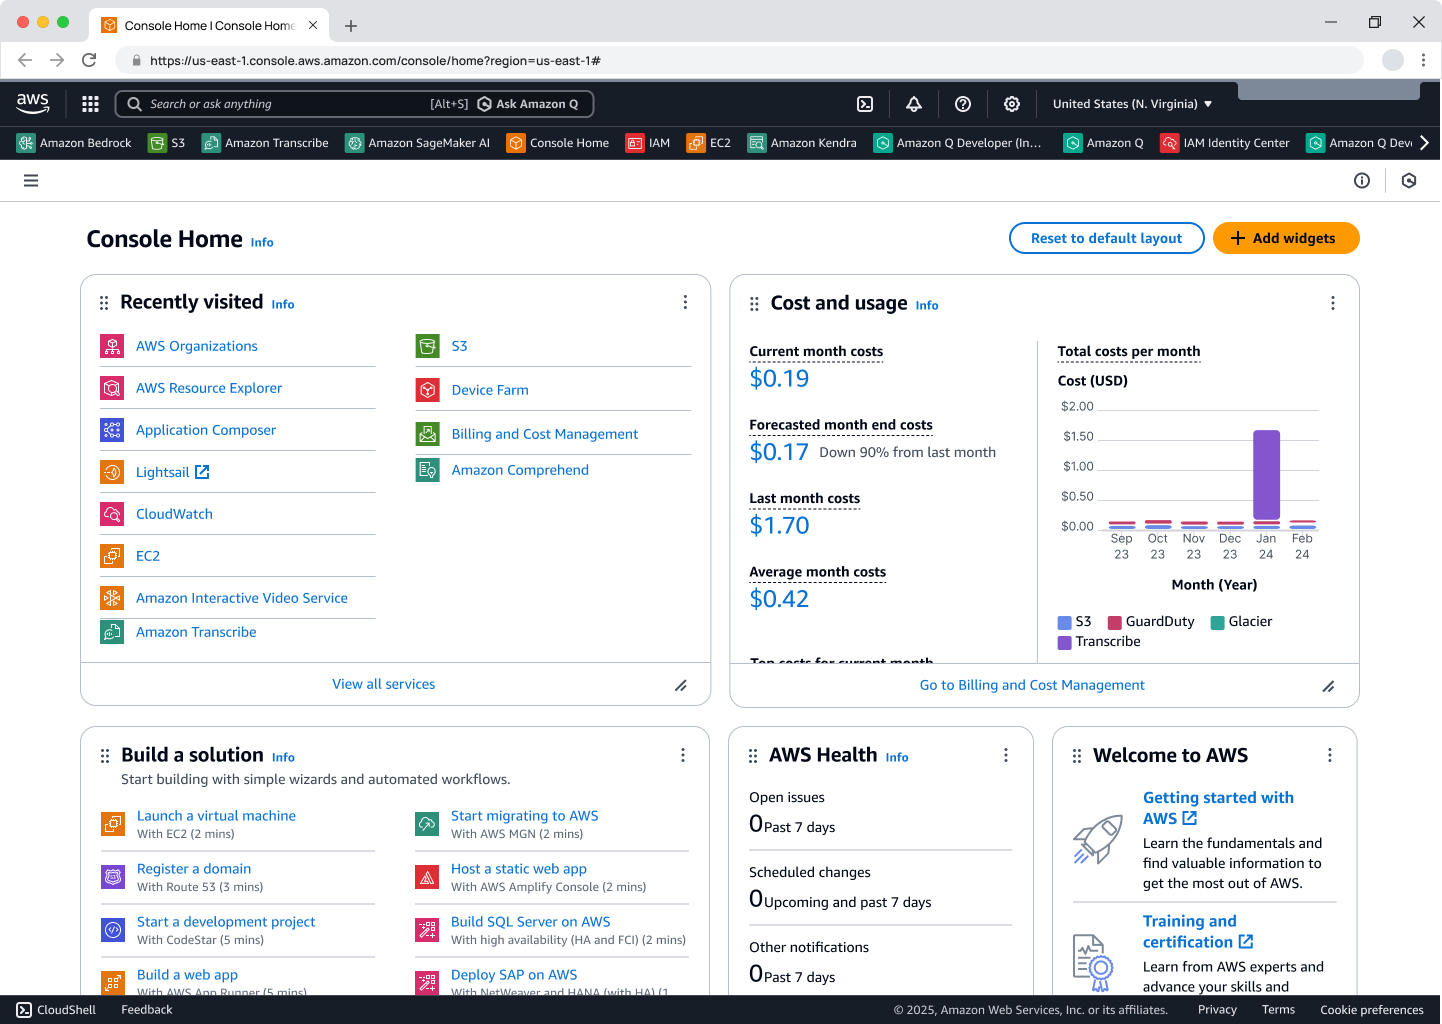Click the resize handle on Cost and usage widget

pyautogui.click(x=1329, y=686)
